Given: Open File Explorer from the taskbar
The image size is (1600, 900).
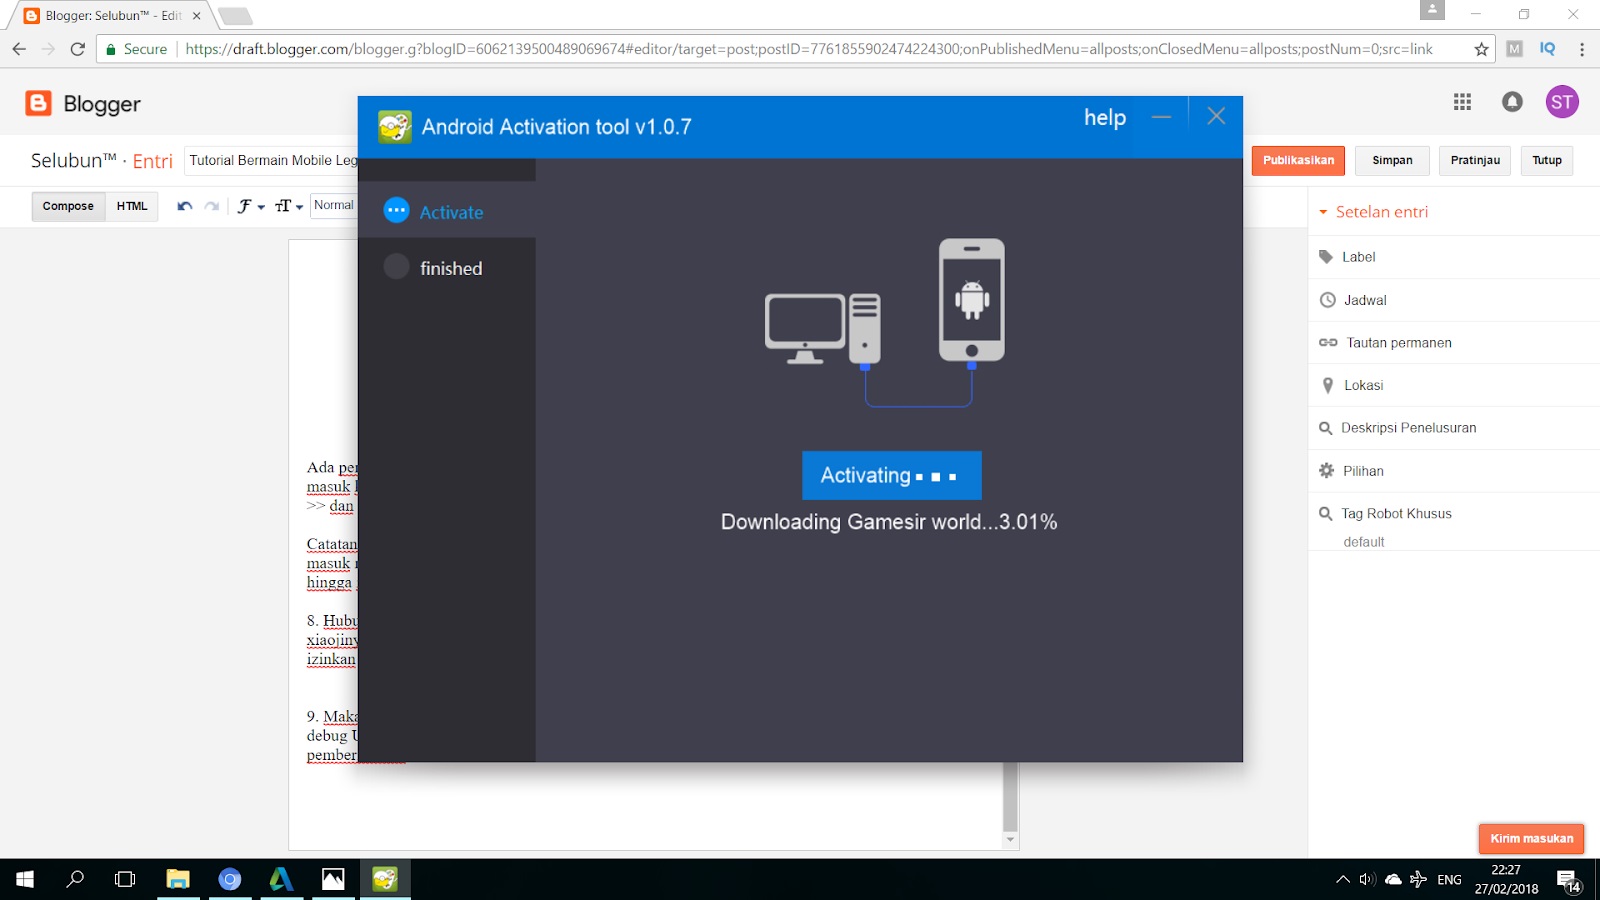Looking at the screenshot, I should [x=178, y=879].
